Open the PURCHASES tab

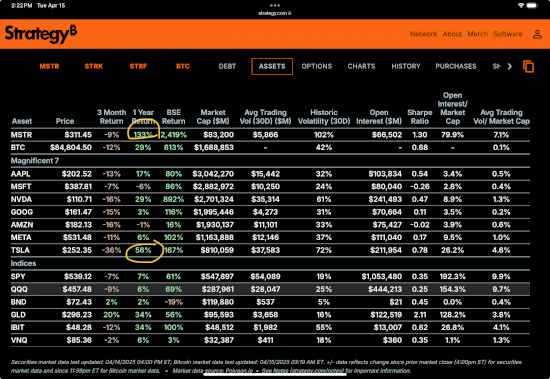tap(456, 66)
